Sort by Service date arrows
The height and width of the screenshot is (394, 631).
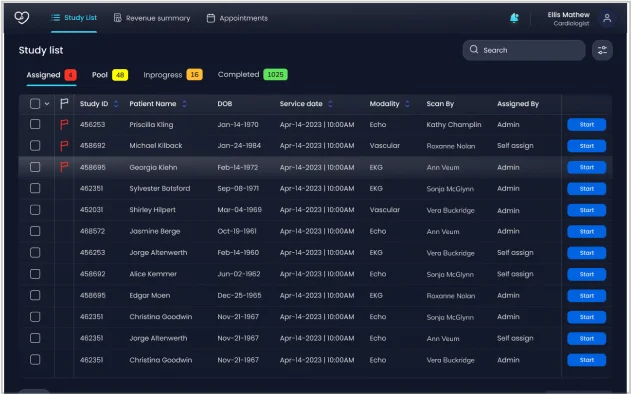[330, 104]
